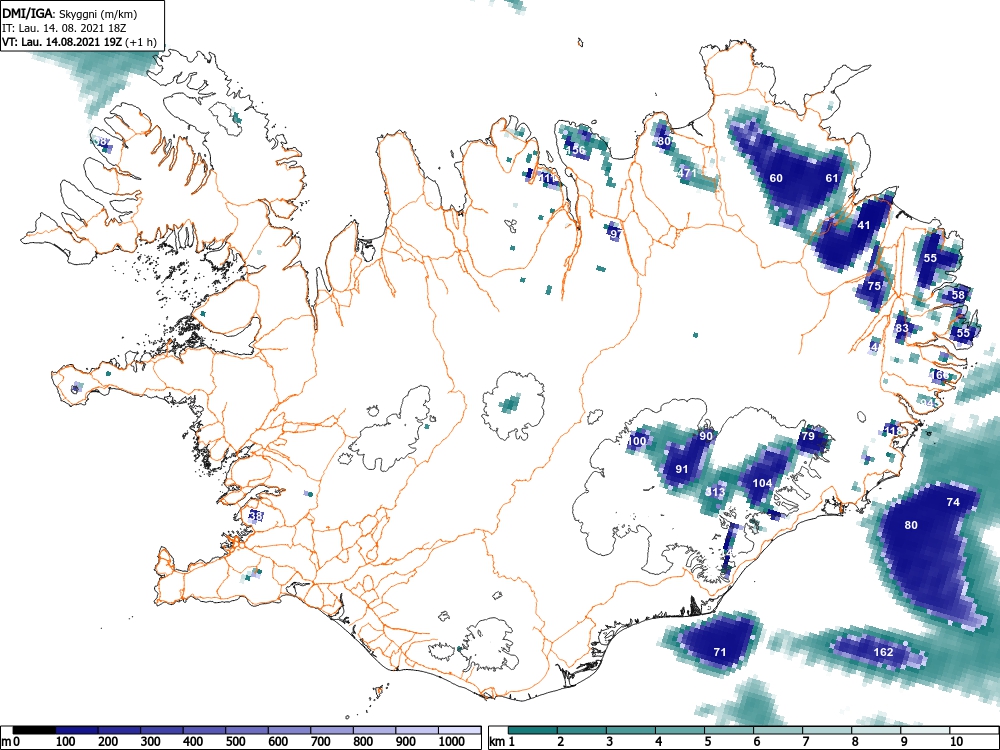The width and height of the screenshot is (1000, 750).
Task: Click the visibility value '38' in southwest Iceland
Action: point(256,515)
